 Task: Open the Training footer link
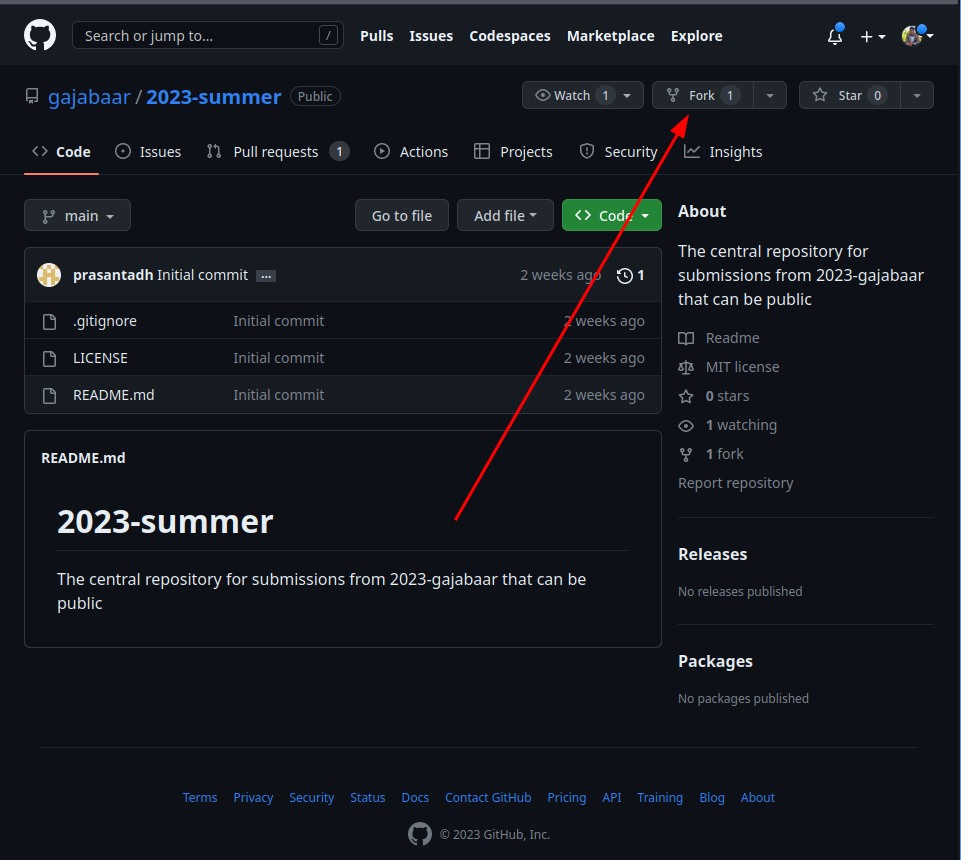659,797
